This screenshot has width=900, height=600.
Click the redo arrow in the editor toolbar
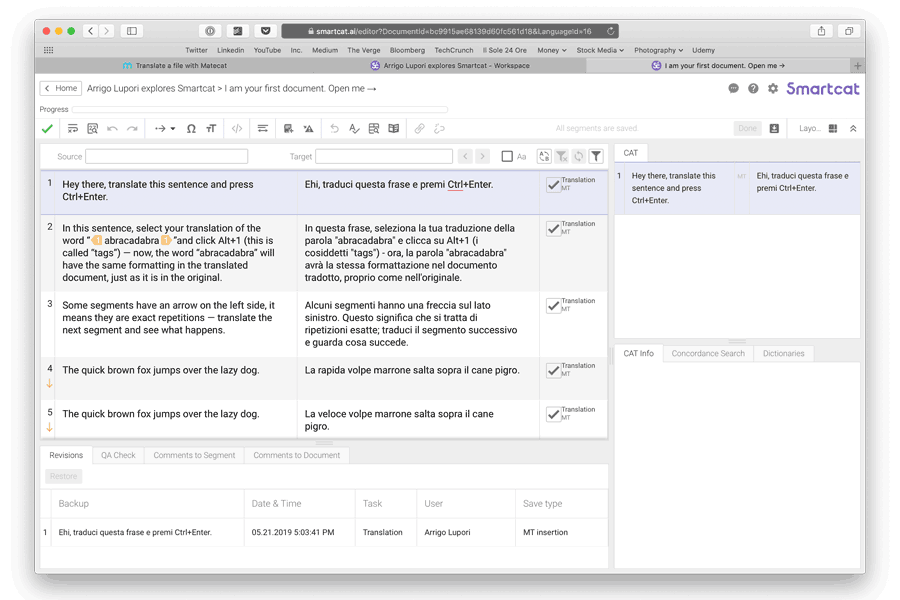[133, 129]
